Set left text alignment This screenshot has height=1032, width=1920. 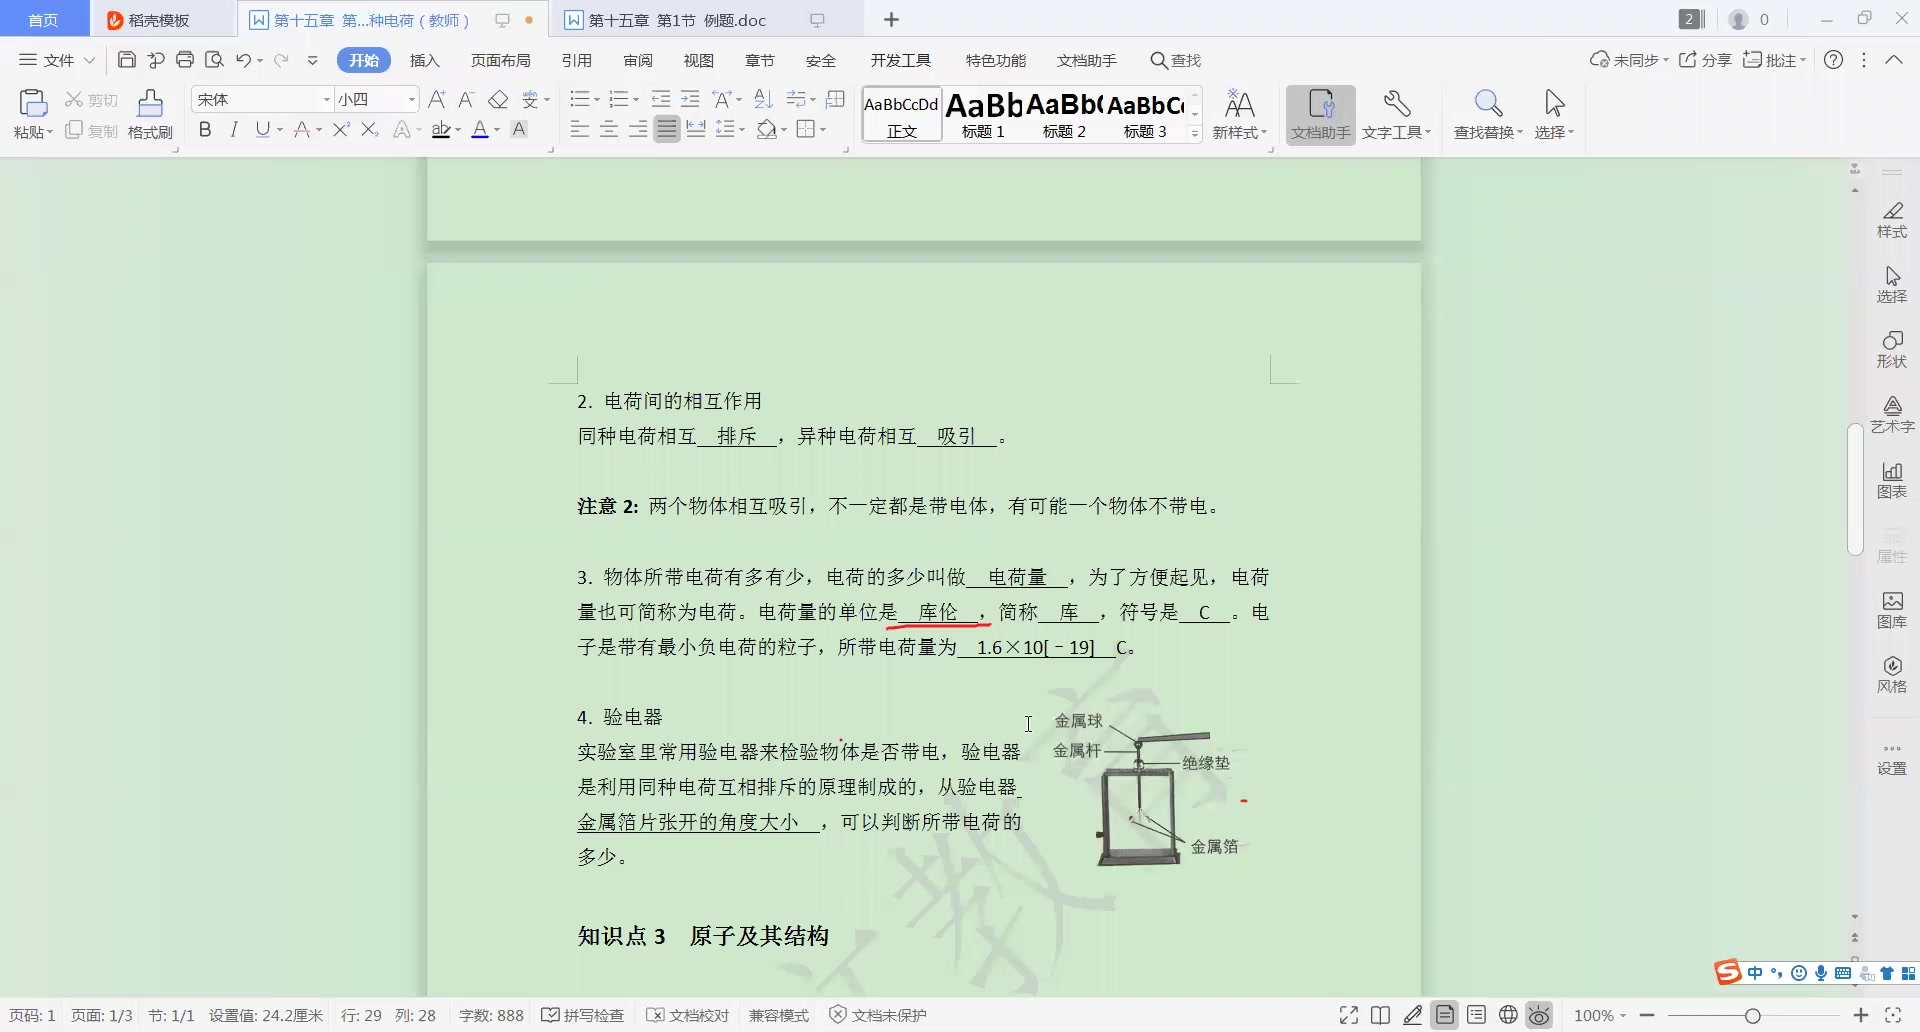579,129
